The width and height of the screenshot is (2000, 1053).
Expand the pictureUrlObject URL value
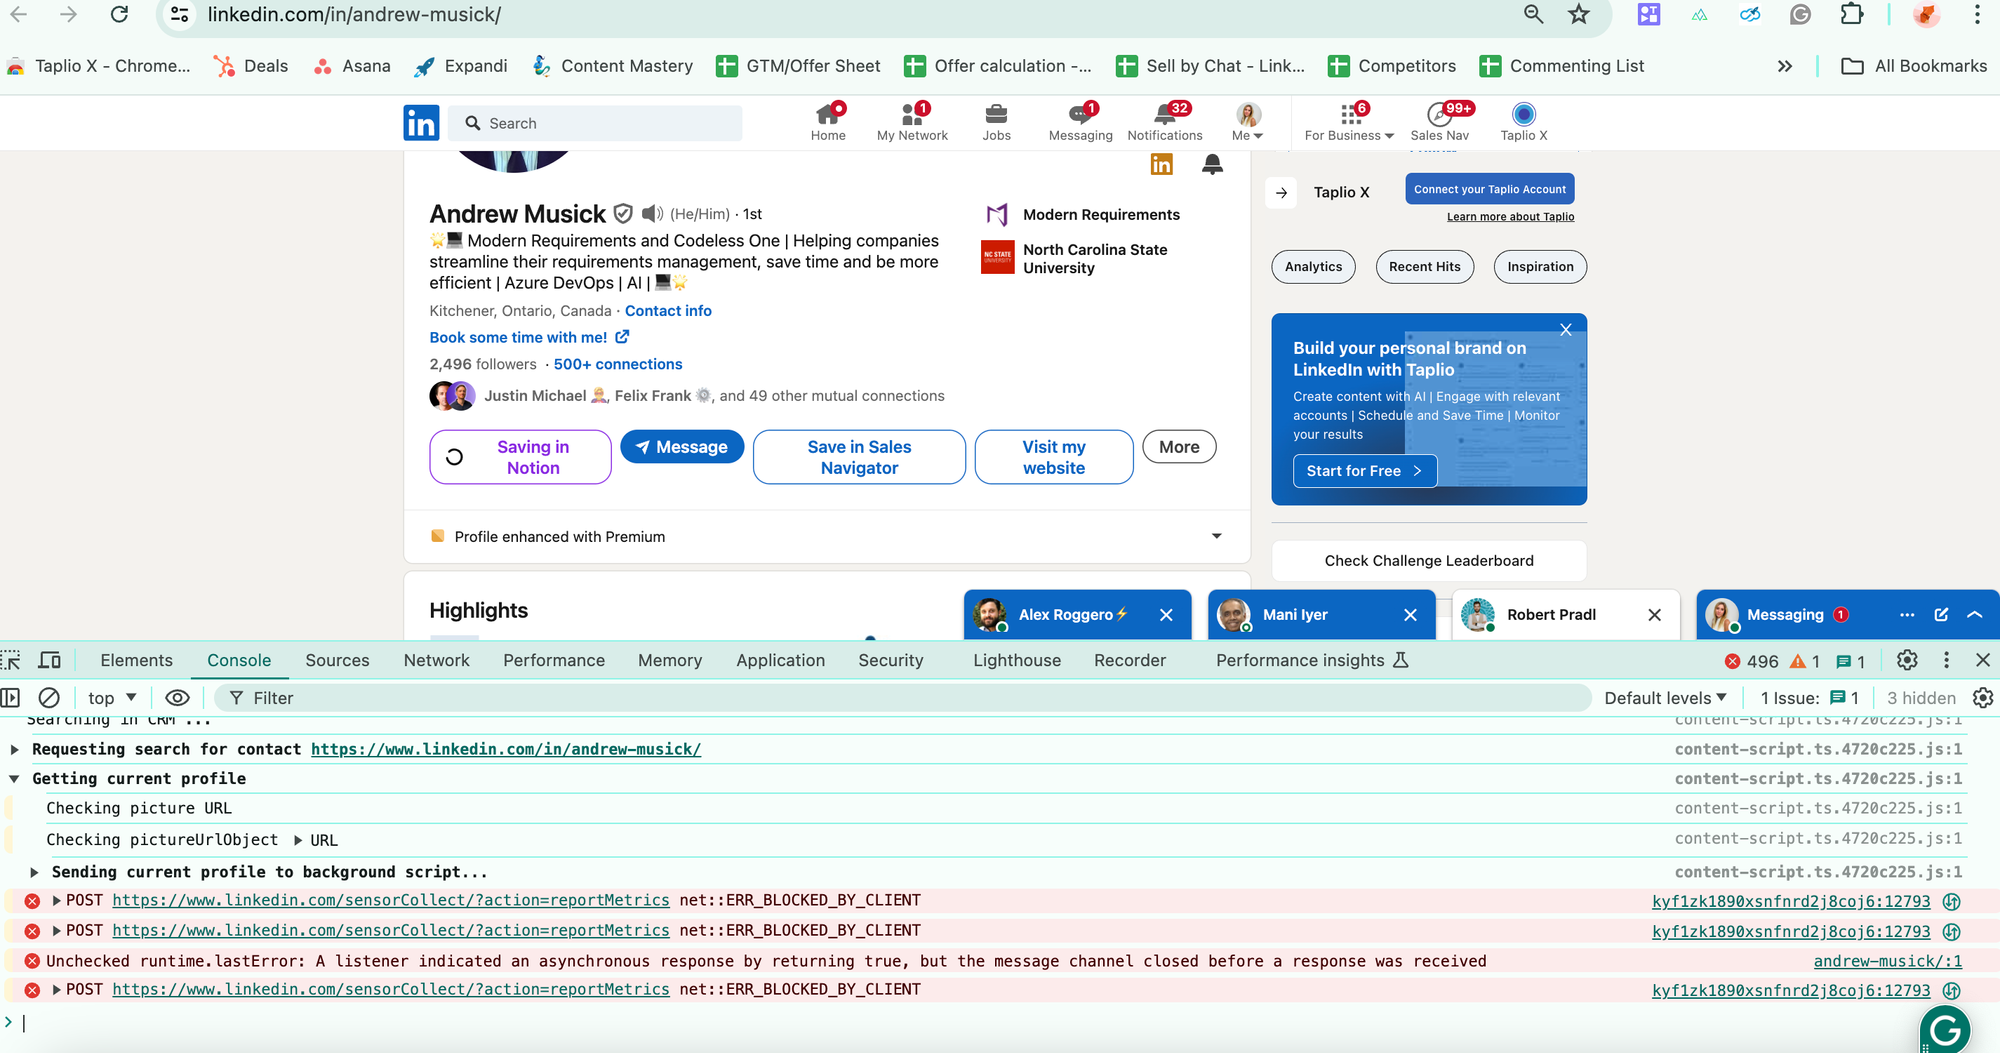pos(298,840)
